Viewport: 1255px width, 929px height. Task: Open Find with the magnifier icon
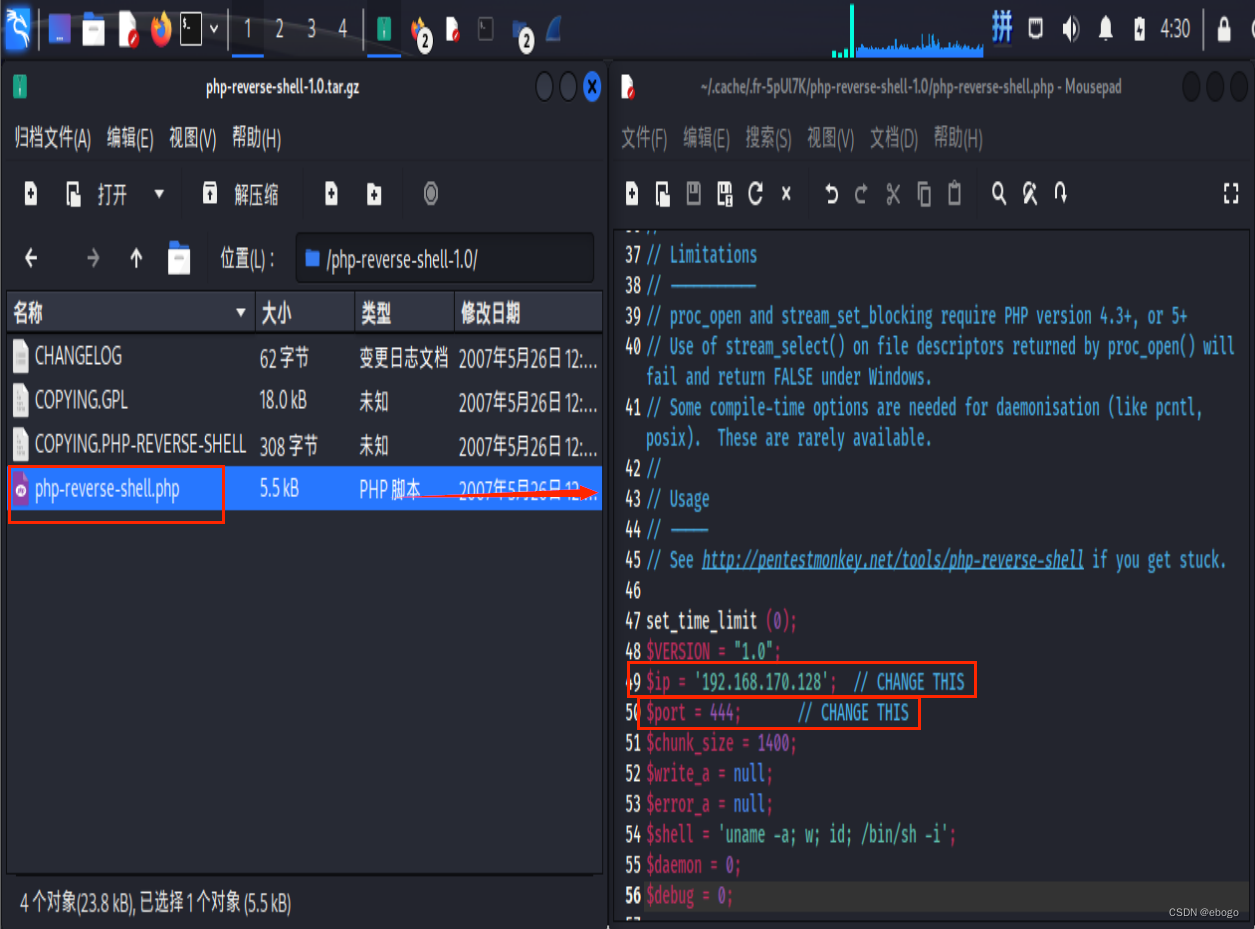click(x=998, y=193)
